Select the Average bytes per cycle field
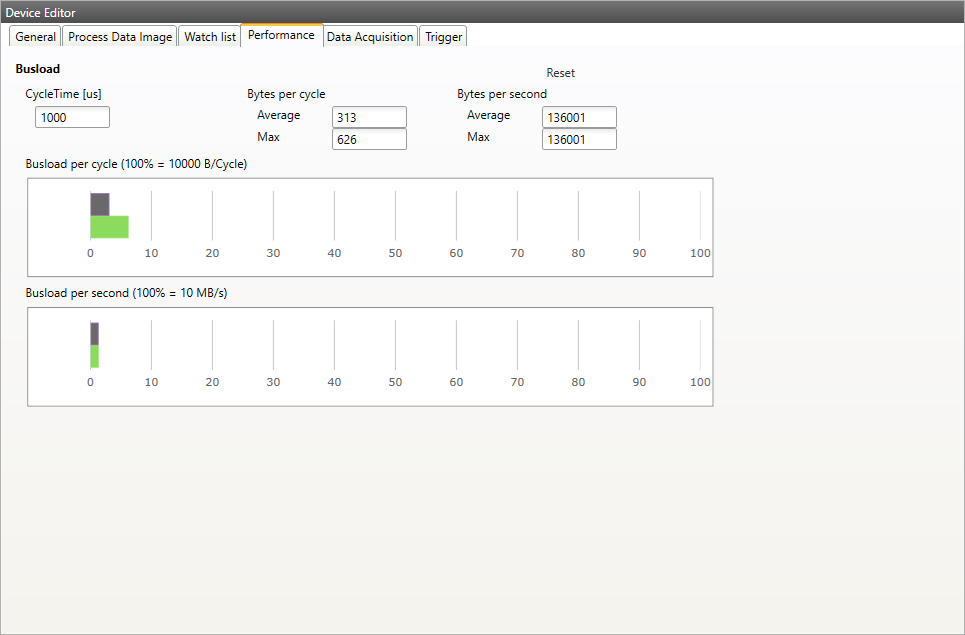Image resolution: width=965 pixels, height=635 pixels. (369, 117)
